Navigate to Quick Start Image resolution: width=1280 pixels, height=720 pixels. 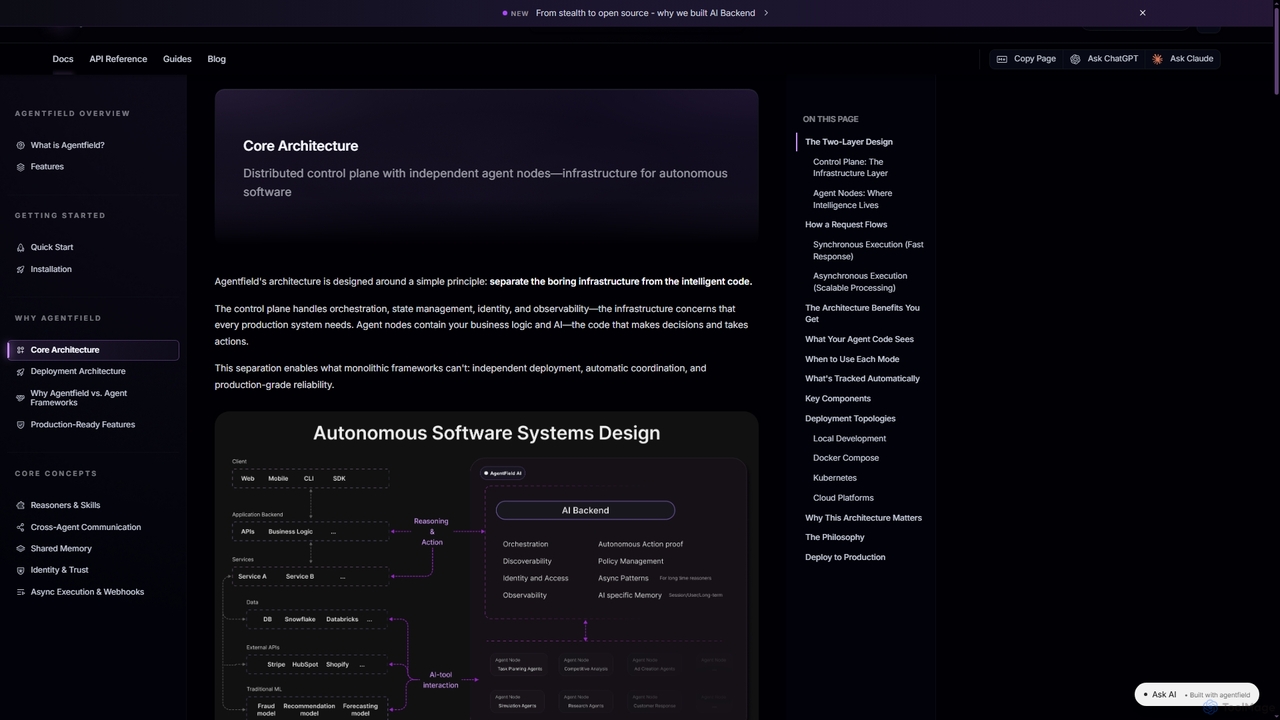click(52, 247)
